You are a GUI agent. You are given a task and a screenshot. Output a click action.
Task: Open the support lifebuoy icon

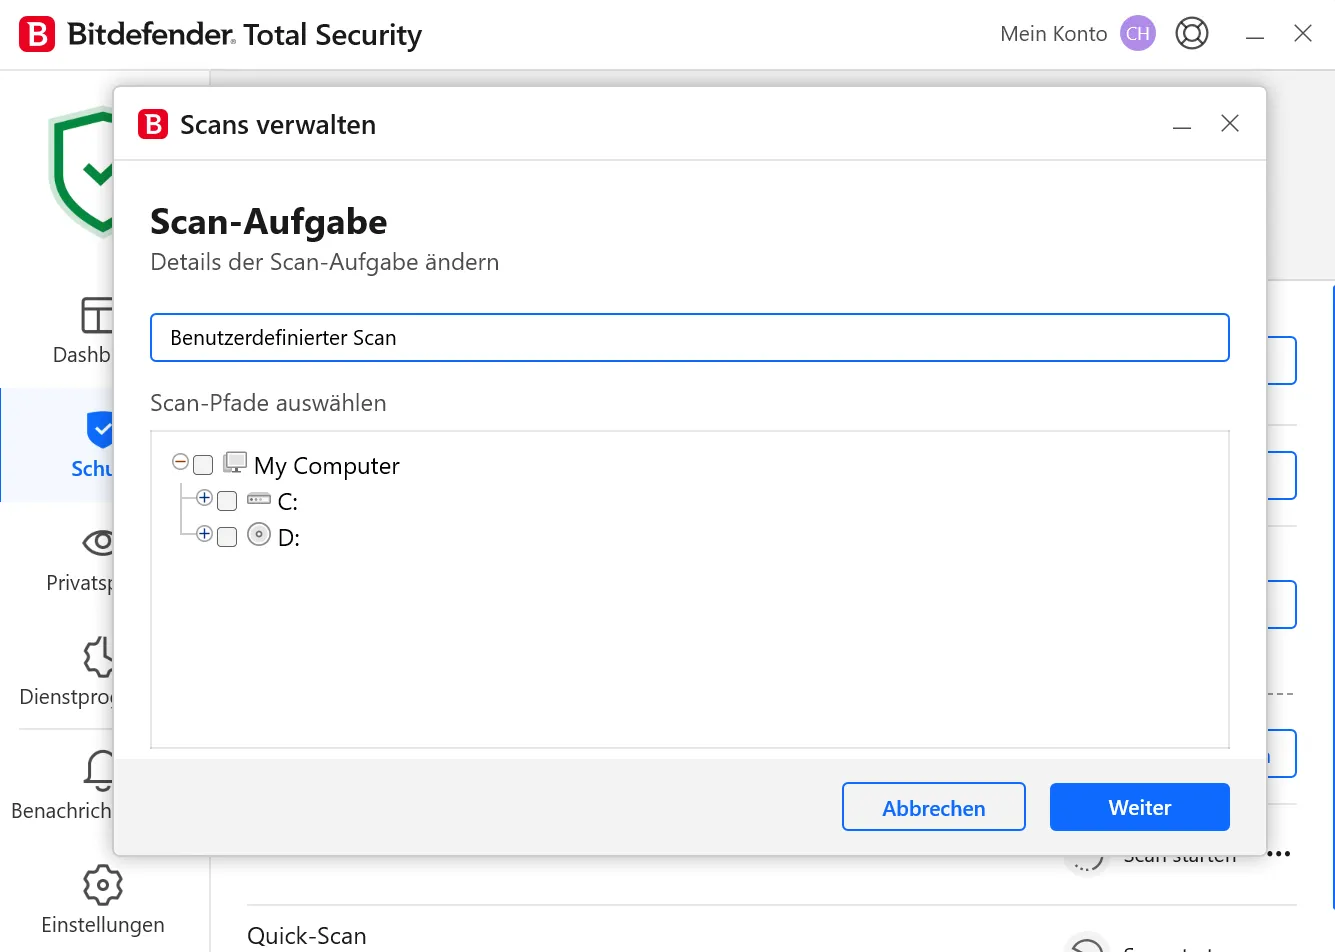pyautogui.click(x=1191, y=34)
